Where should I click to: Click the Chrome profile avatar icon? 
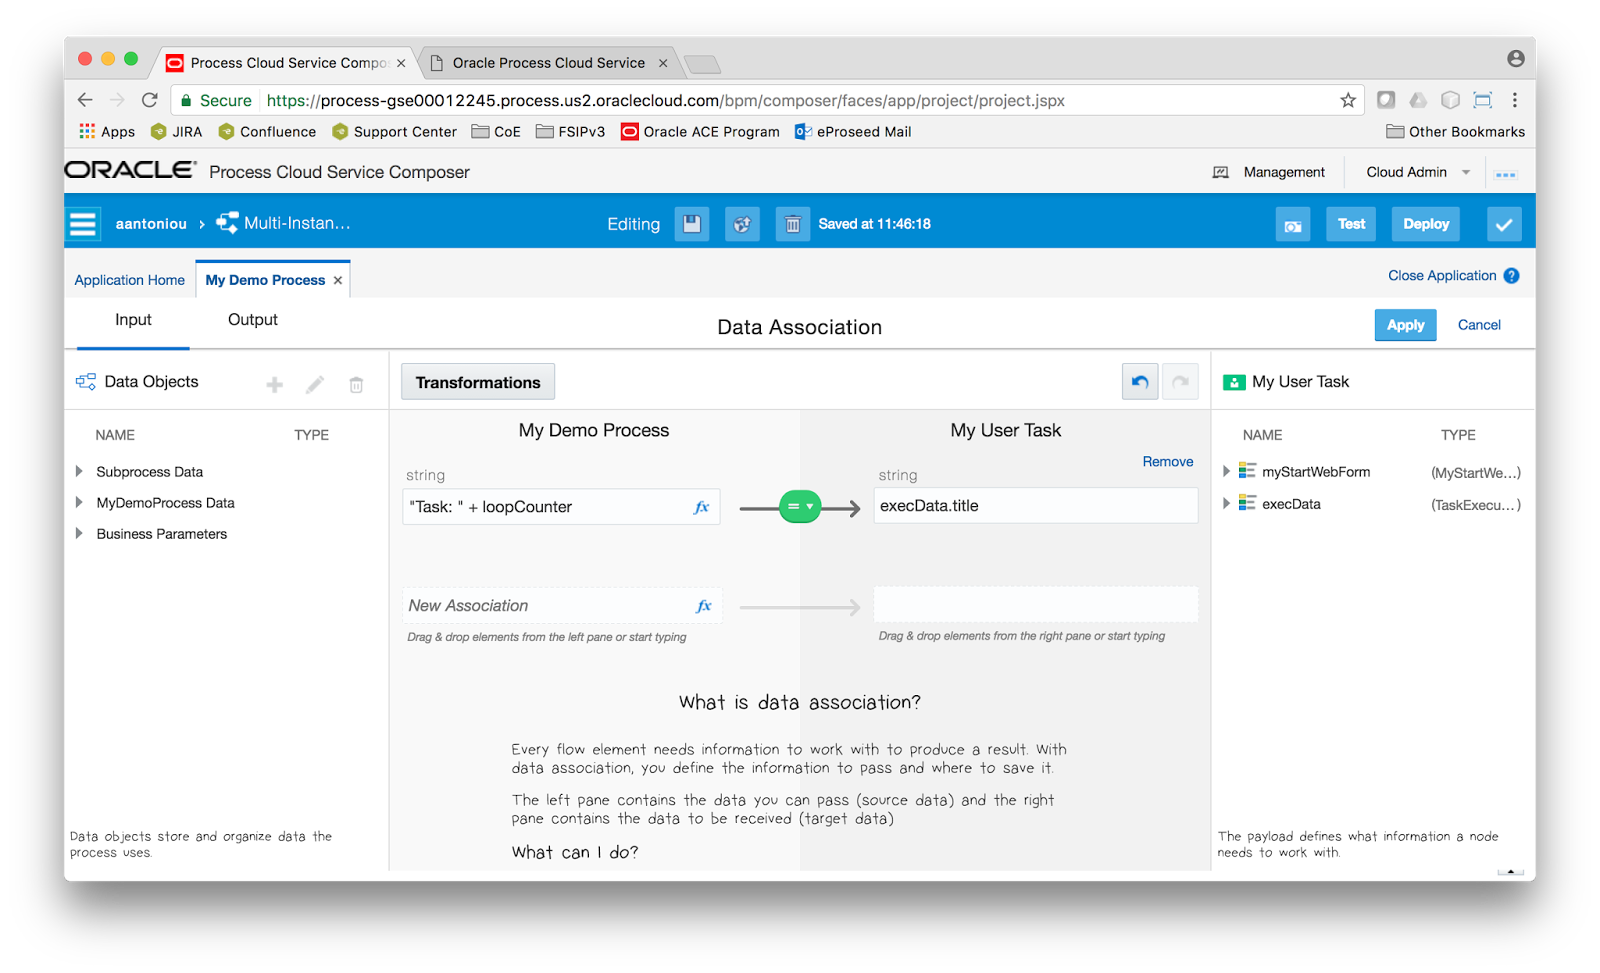[x=1516, y=59]
